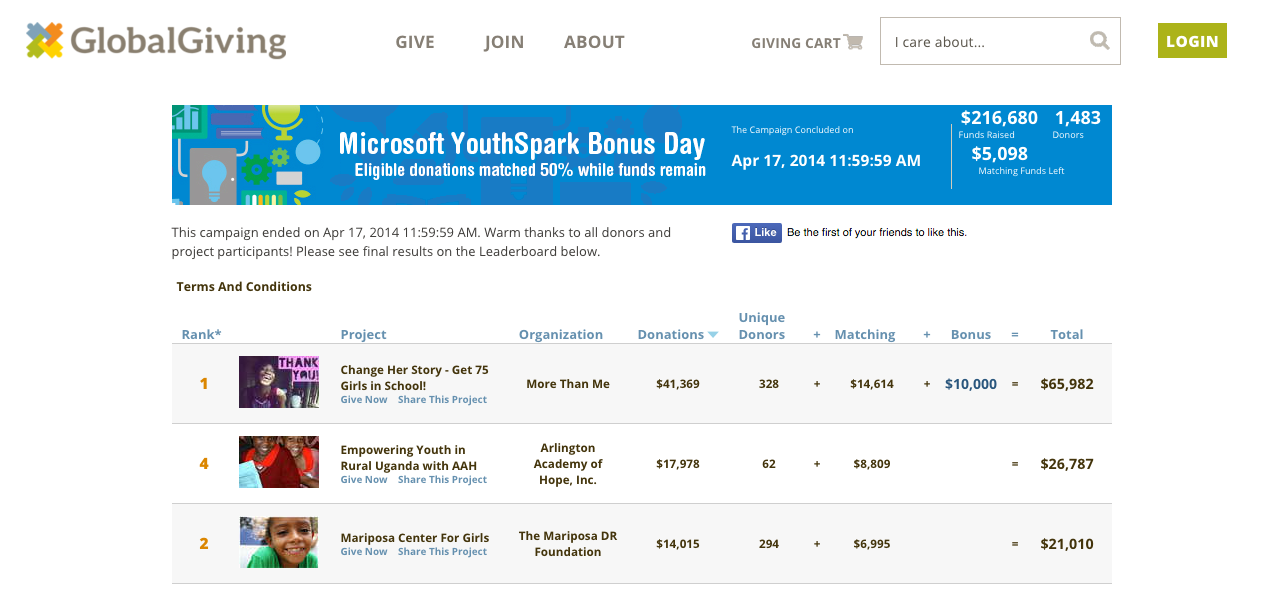The width and height of the screenshot is (1278, 589).
Task: Open Change Her Story project thumbnail
Action: pyautogui.click(x=279, y=382)
